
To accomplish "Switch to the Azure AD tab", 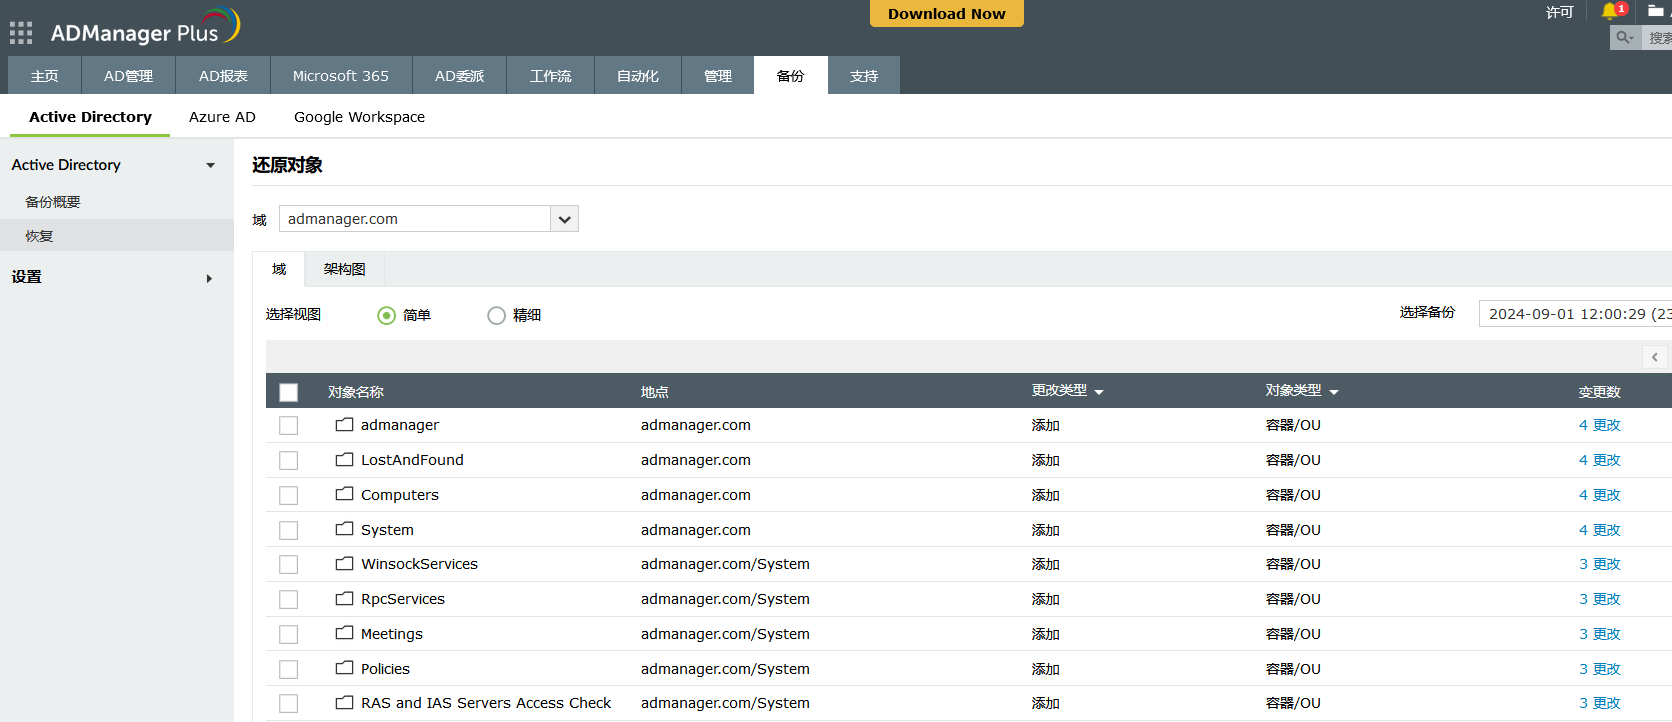I will (x=222, y=117).
